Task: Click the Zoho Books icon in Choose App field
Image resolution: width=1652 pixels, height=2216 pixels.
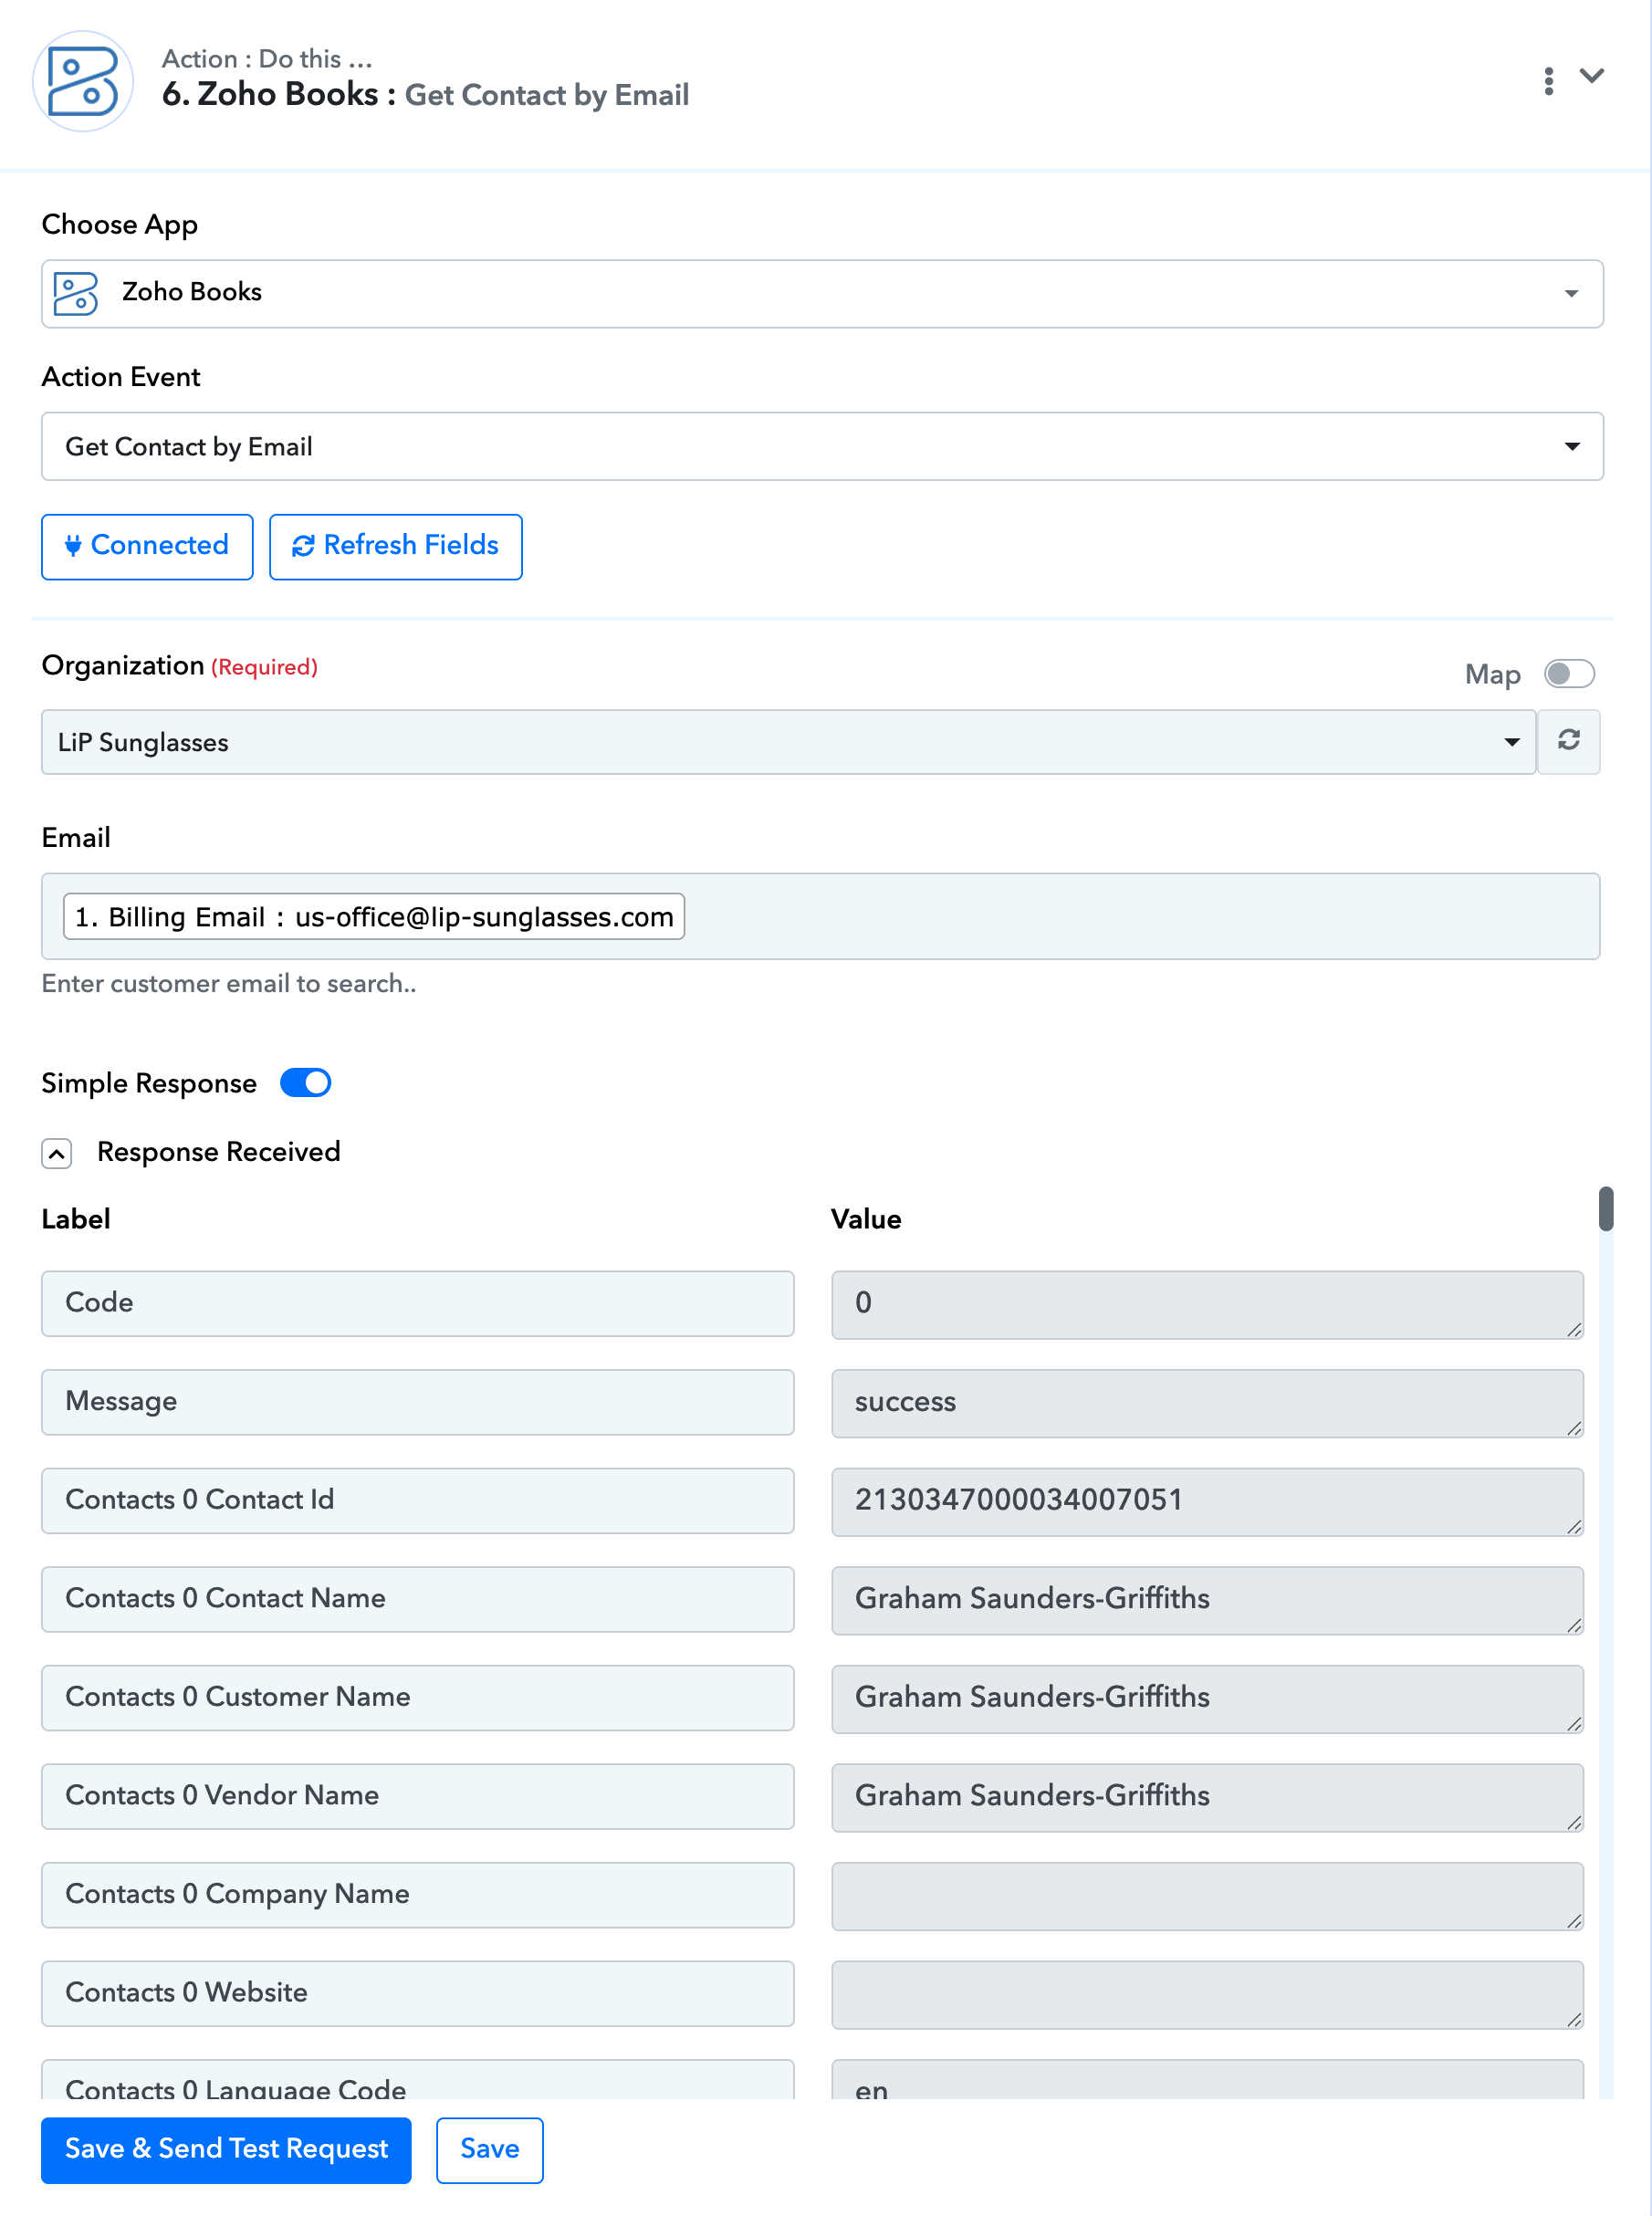Action: point(76,294)
